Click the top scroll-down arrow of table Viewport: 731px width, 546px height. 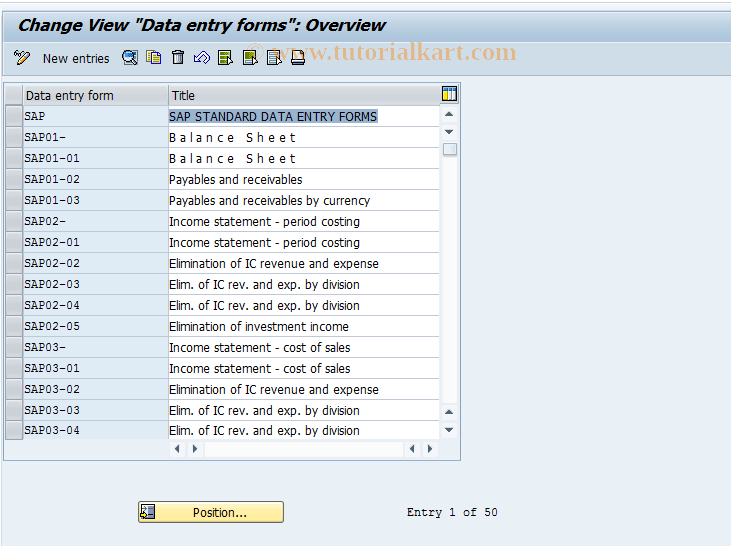(x=449, y=132)
